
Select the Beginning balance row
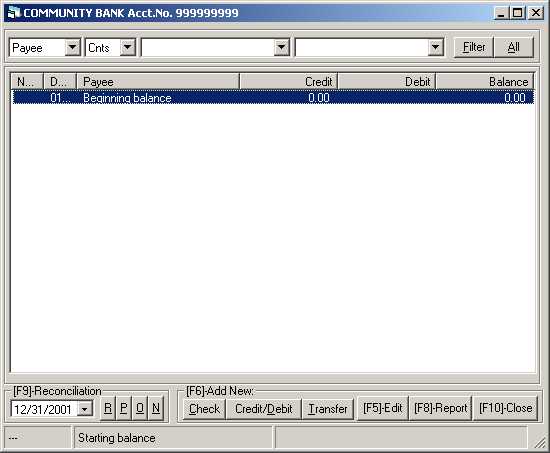pyautogui.click(x=273, y=98)
